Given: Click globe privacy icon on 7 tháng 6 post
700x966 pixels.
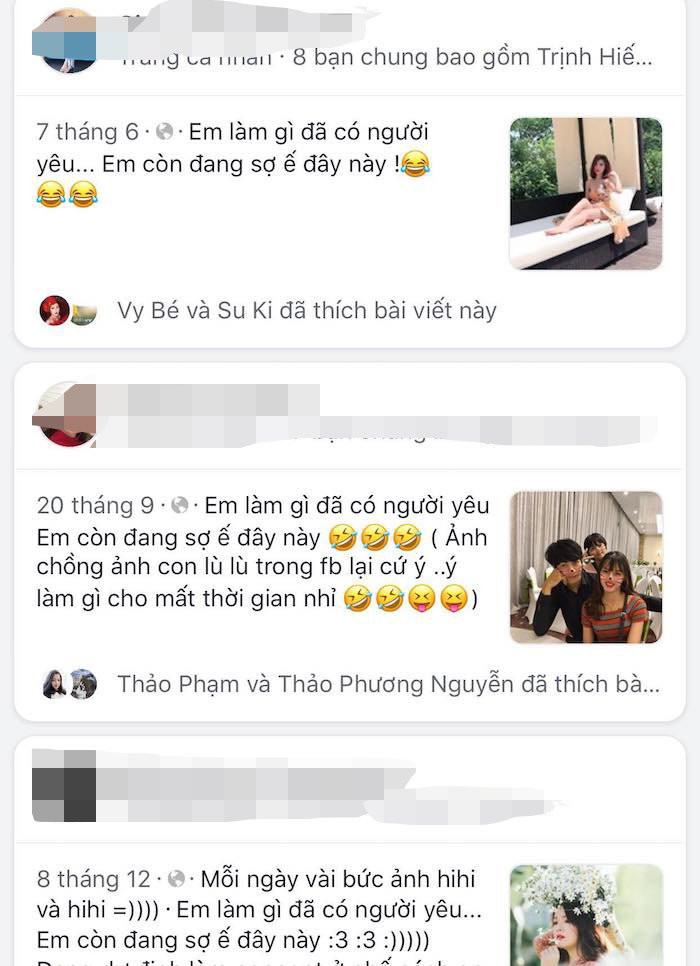Looking at the screenshot, I should coord(165,132).
